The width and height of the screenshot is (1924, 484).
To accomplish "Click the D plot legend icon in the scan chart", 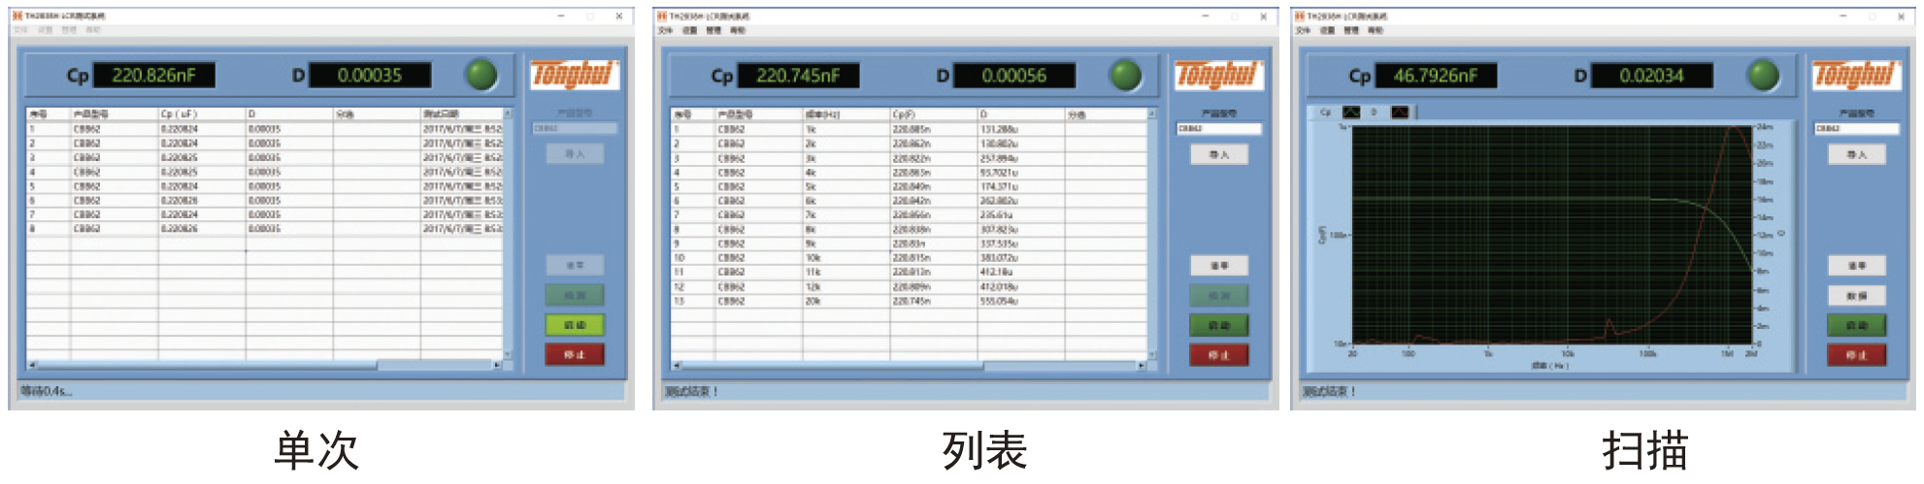I will [x=1399, y=112].
